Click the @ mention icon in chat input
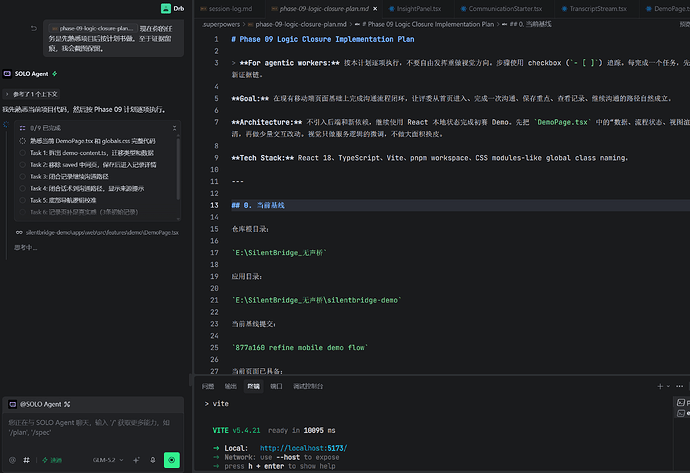 coord(12,460)
